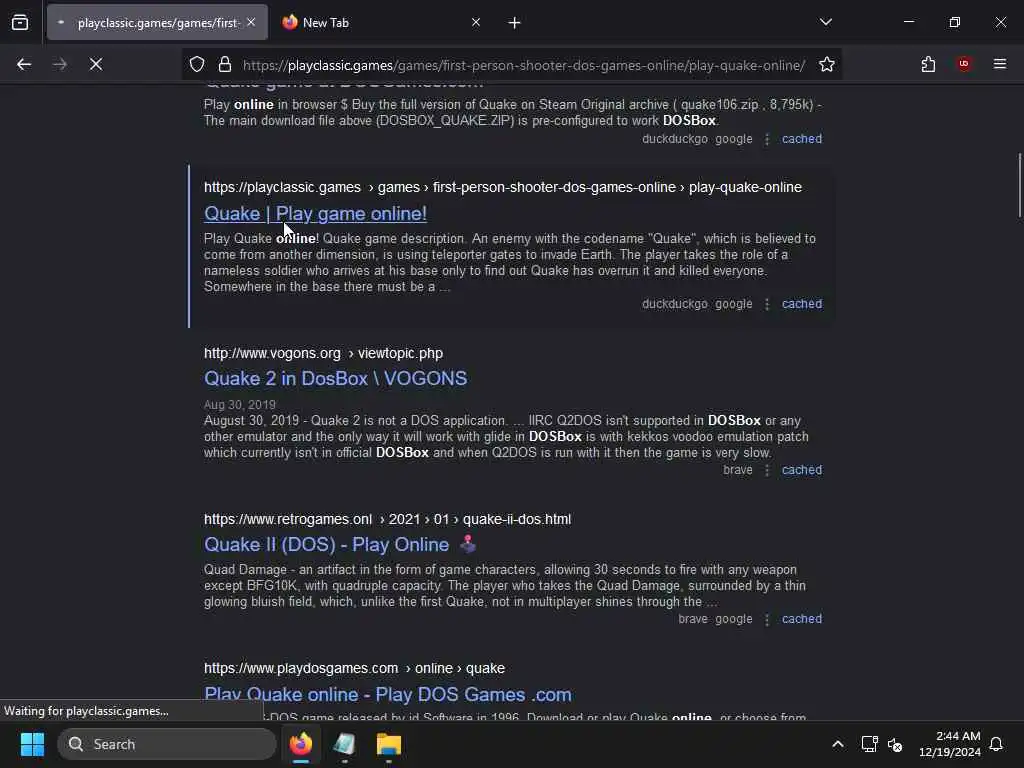Switch to the playclassic.games tab
Viewport: 1024px width, 768px height.
coord(157,22)
